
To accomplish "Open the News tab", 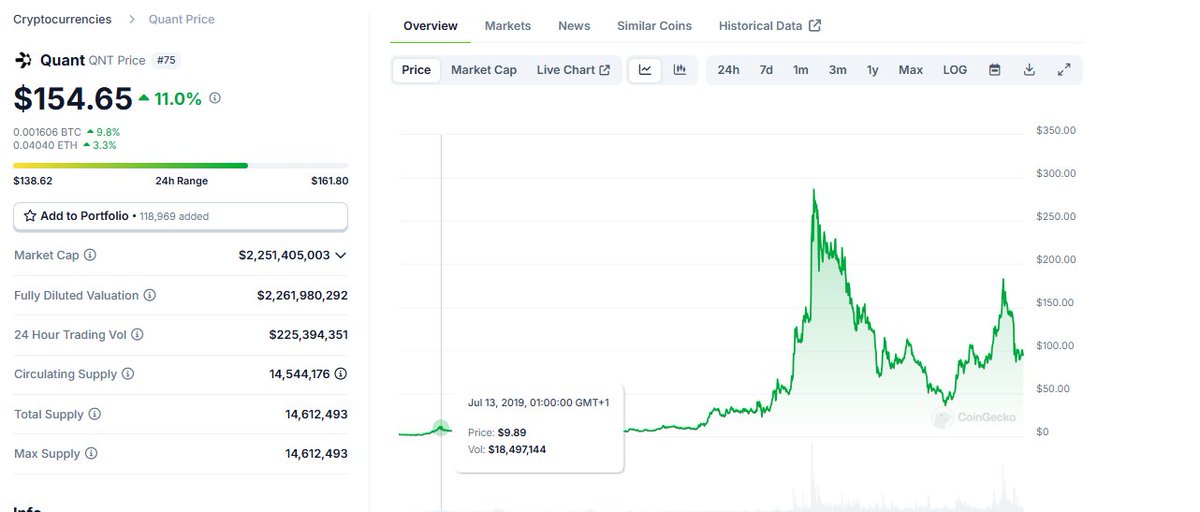I will [574, 26].
